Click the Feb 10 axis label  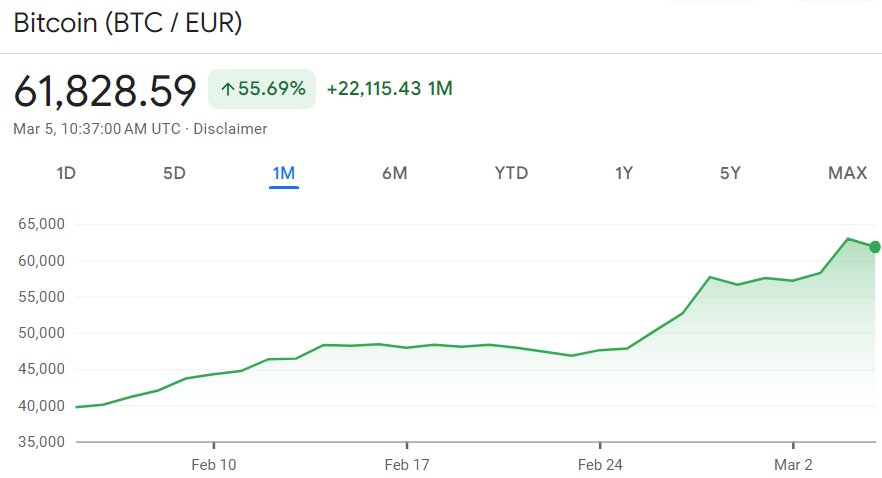click(x=214, y=465)
